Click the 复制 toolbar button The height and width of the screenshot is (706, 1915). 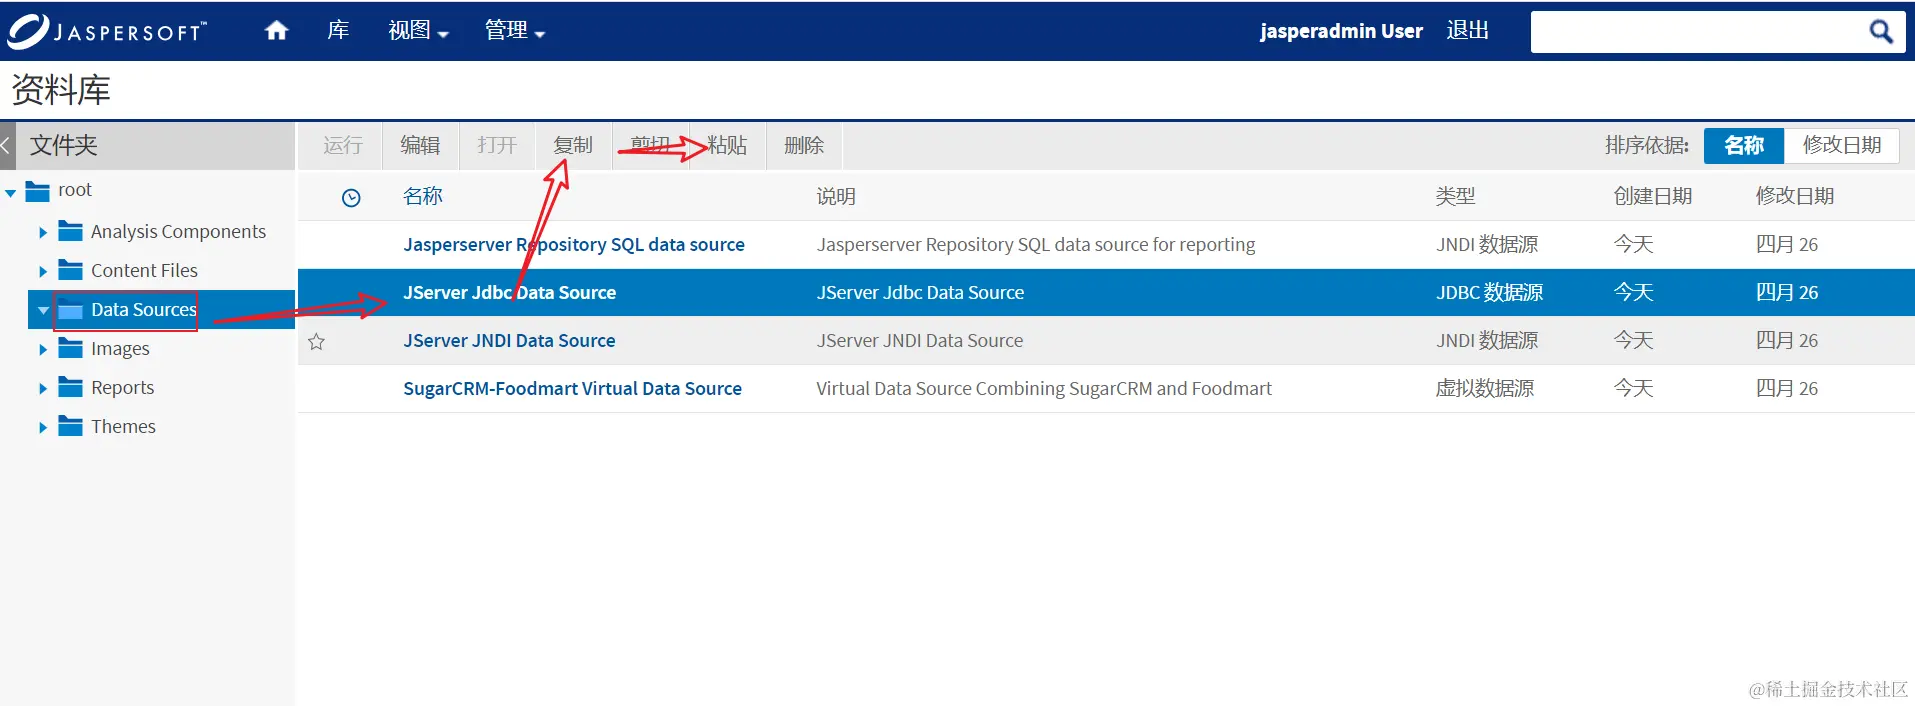[573, 146]
